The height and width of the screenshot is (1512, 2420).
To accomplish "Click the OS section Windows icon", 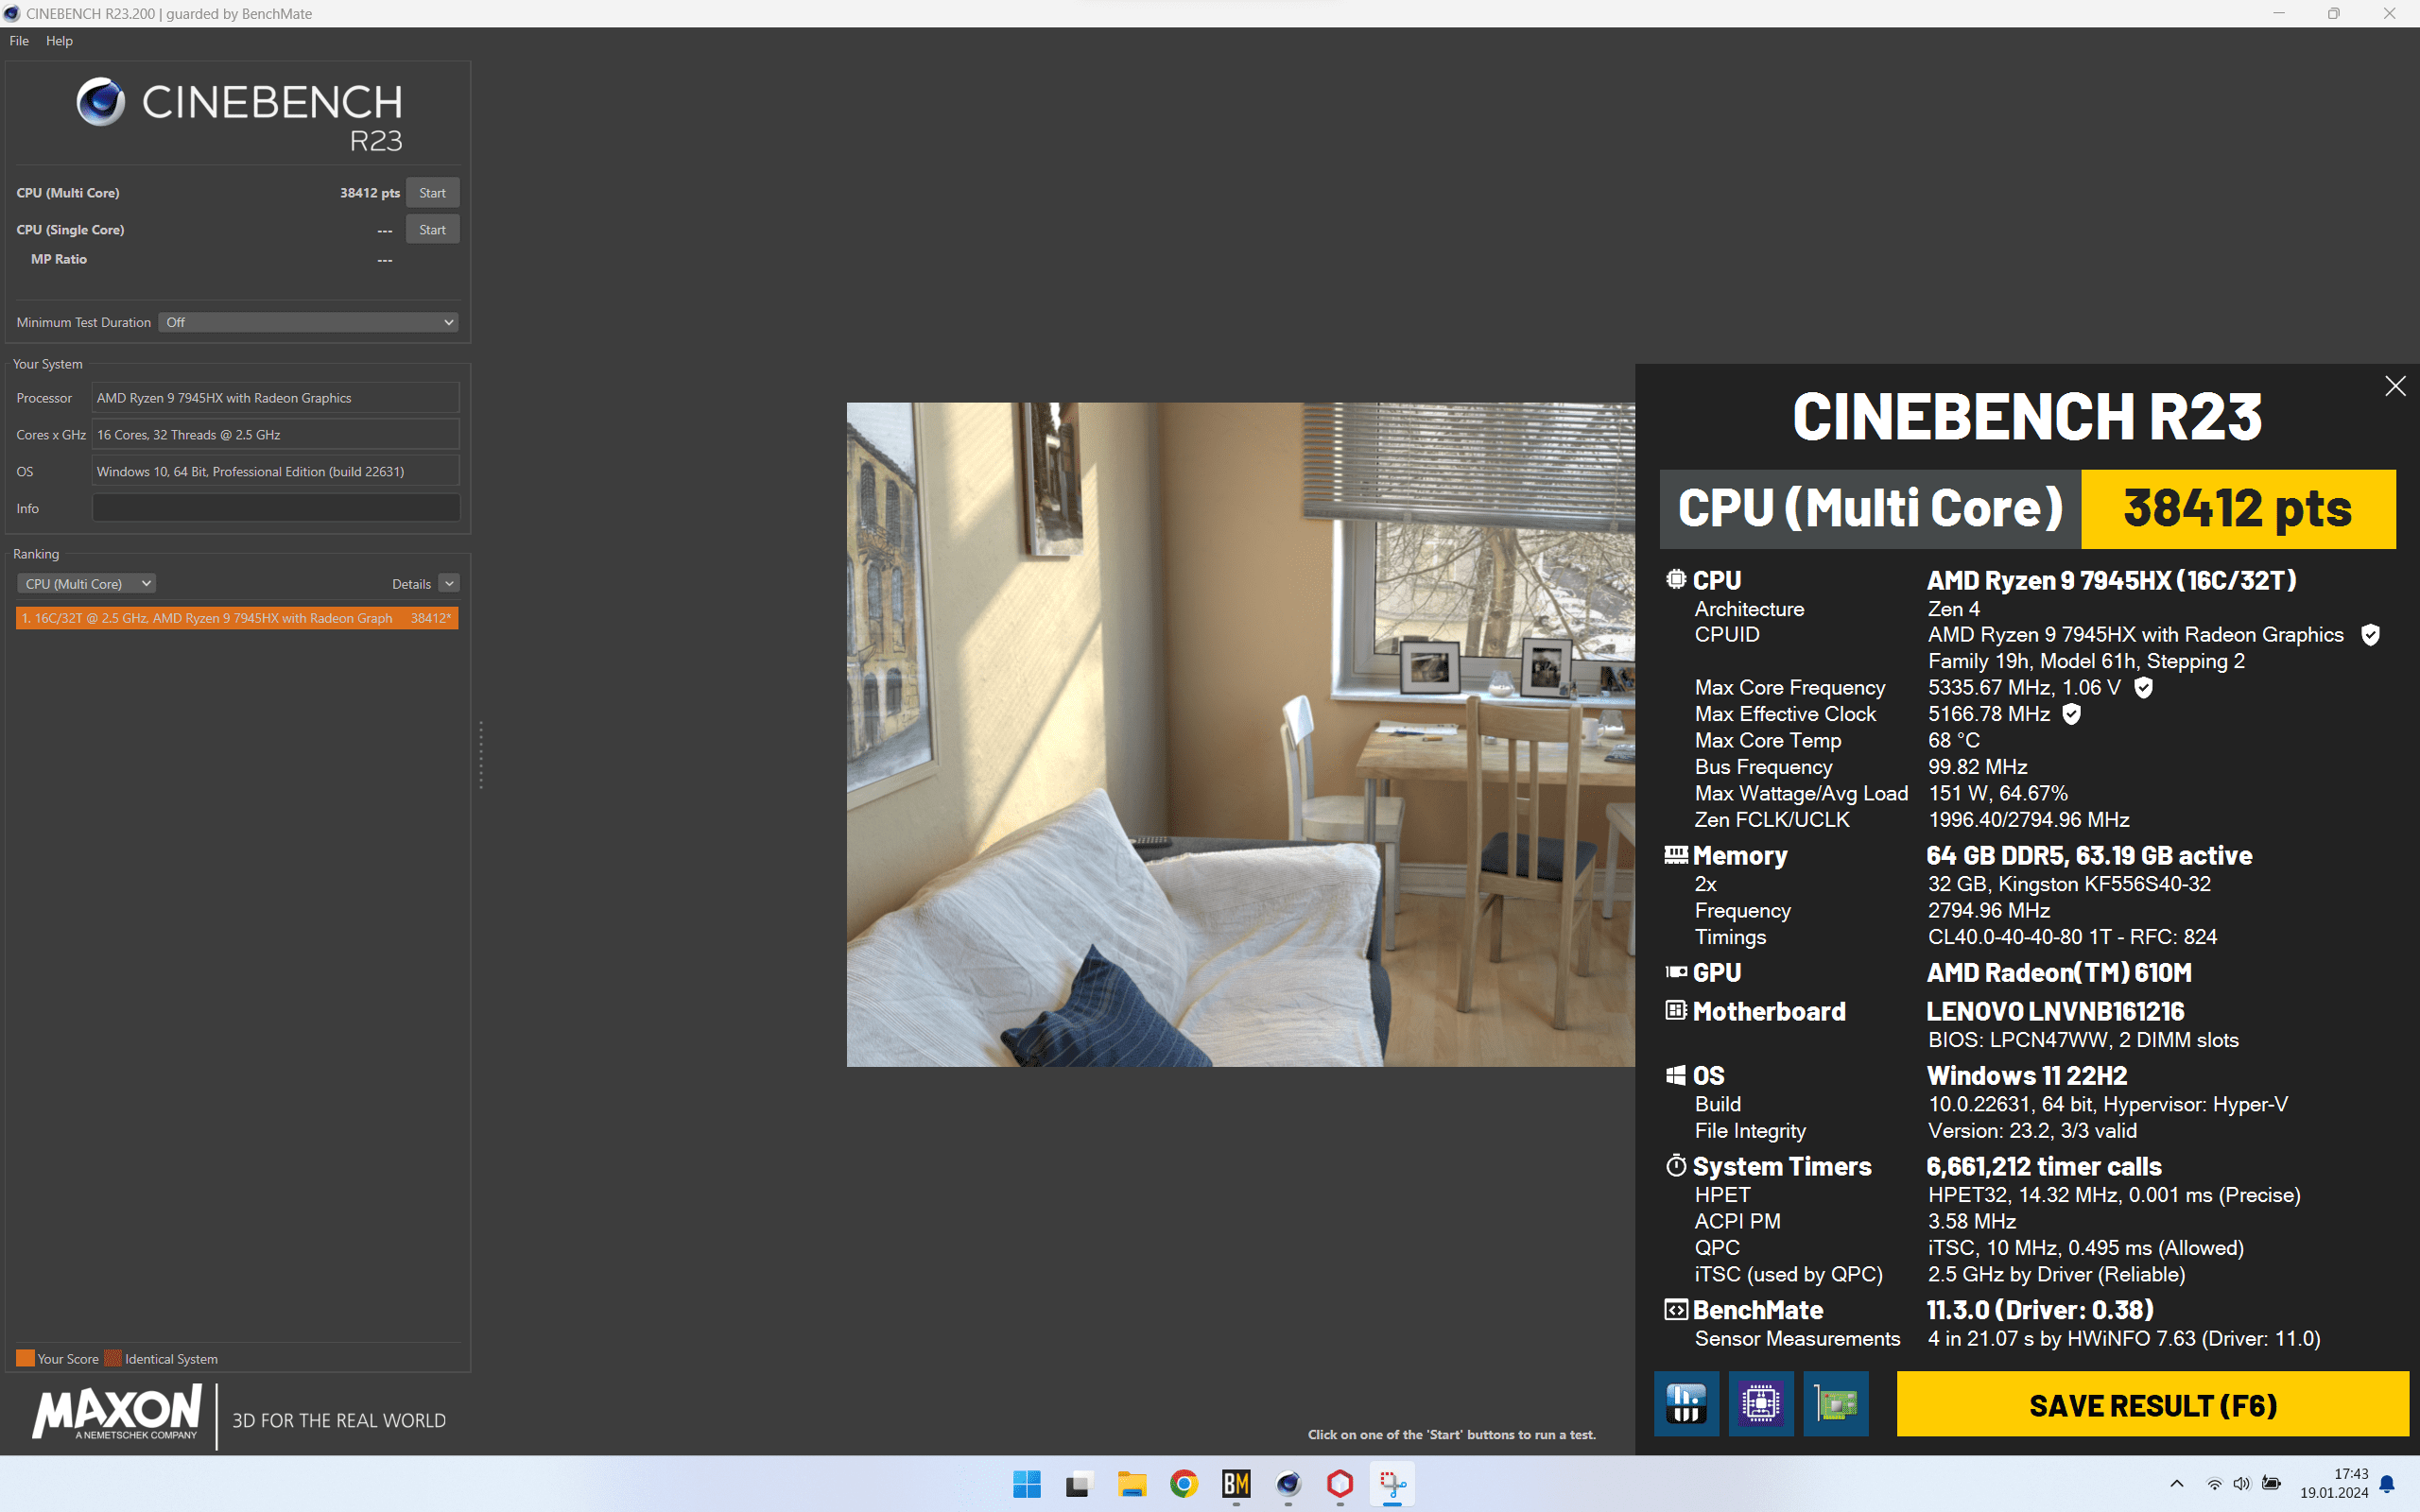I will tap(1676, 1075).
